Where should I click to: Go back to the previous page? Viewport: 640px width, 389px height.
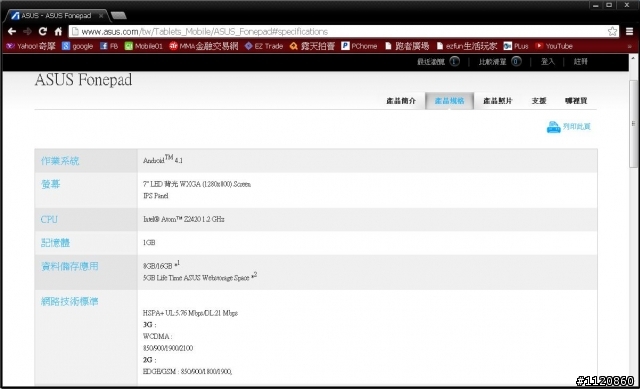[12, 31]
